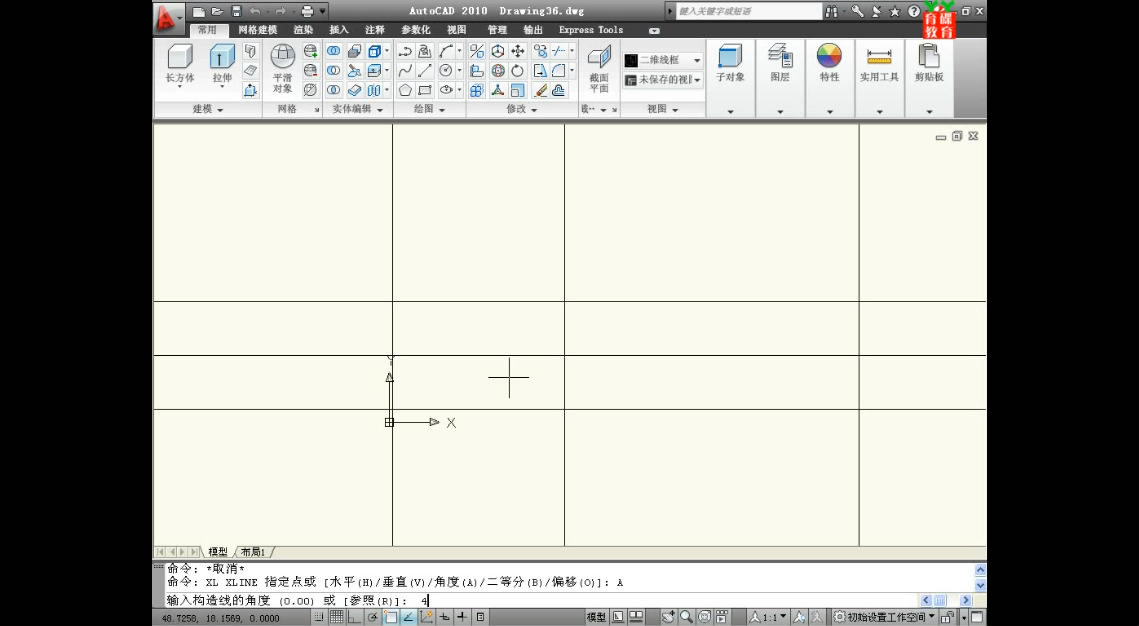Viewport: 1139px width, 626px height.
Task: Open the quick access toolbar customize arrow
Action: [x=323, y=11]
